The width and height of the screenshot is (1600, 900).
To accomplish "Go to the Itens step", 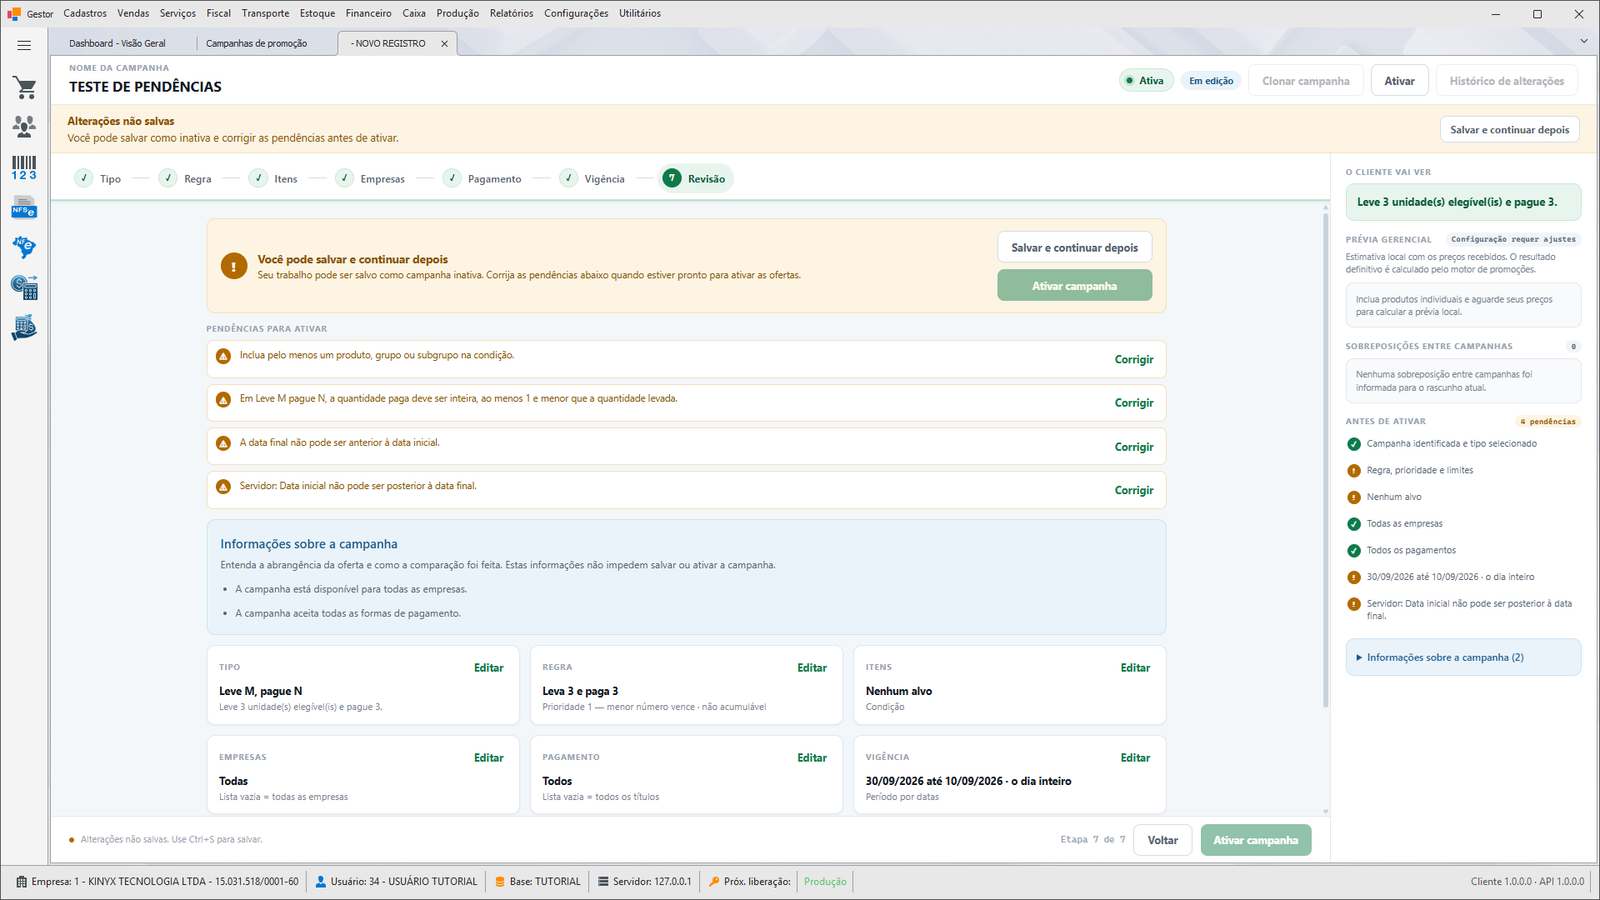I will [274, 179].
